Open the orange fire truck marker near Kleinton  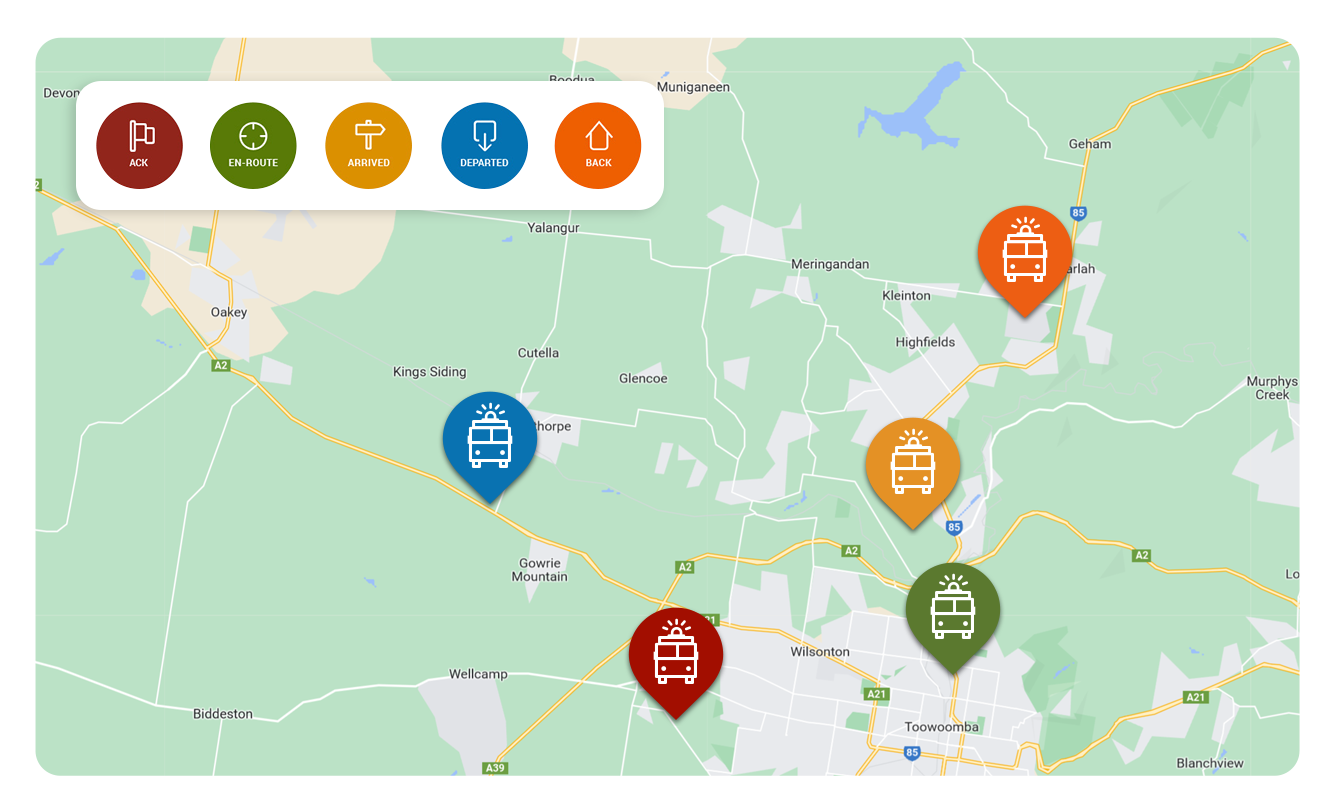[1024, 253]
